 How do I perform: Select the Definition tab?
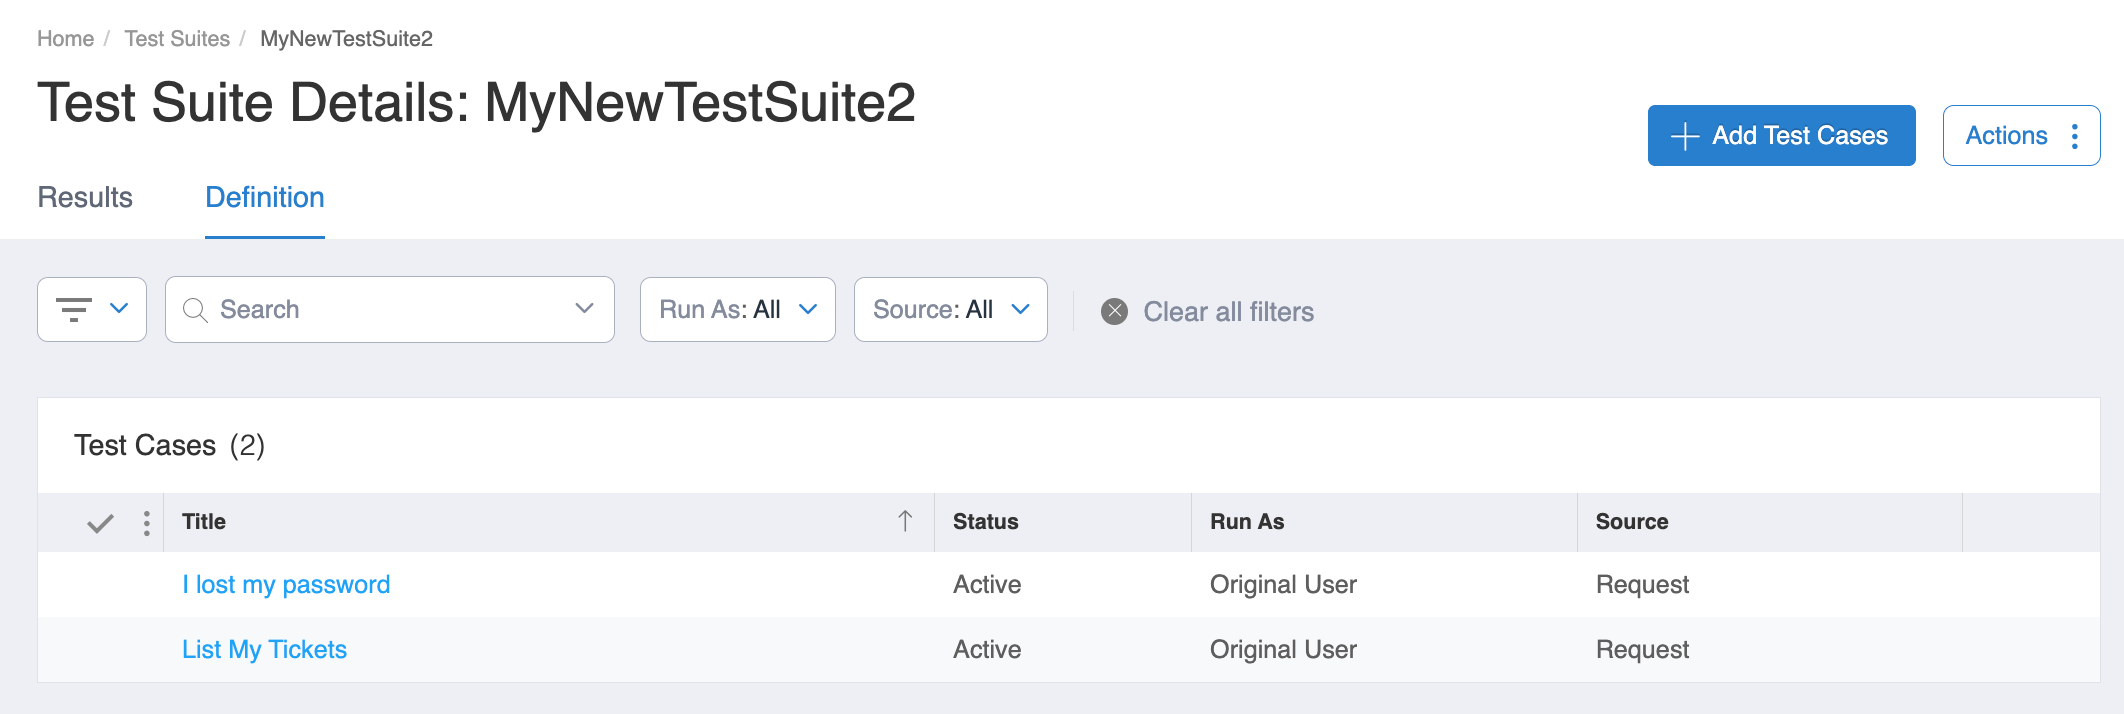(x=265, y=197)
